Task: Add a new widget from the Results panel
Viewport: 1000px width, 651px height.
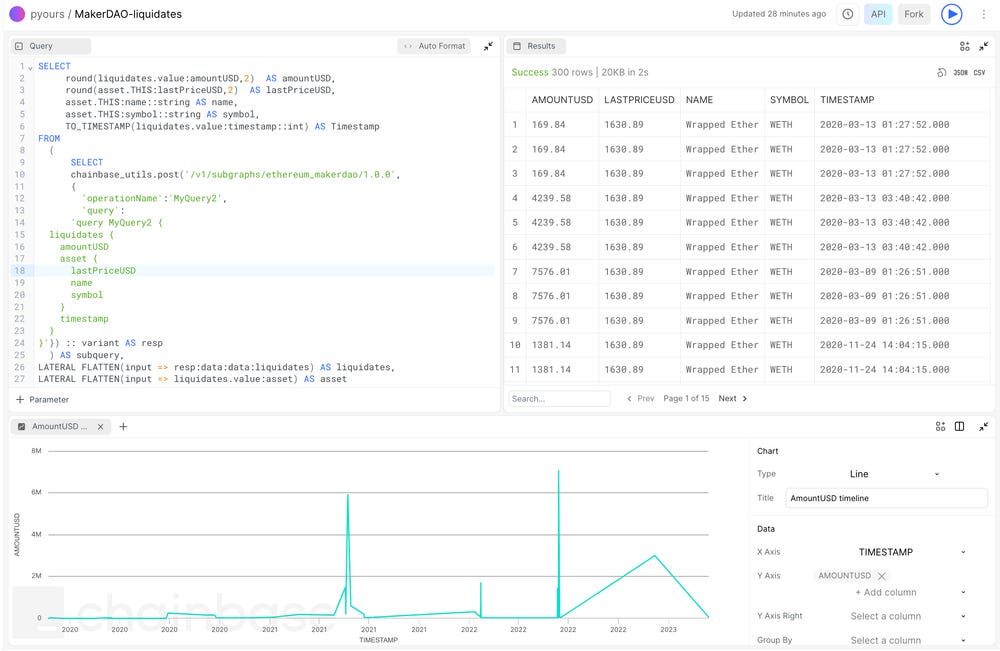Action: coord(963,46)
